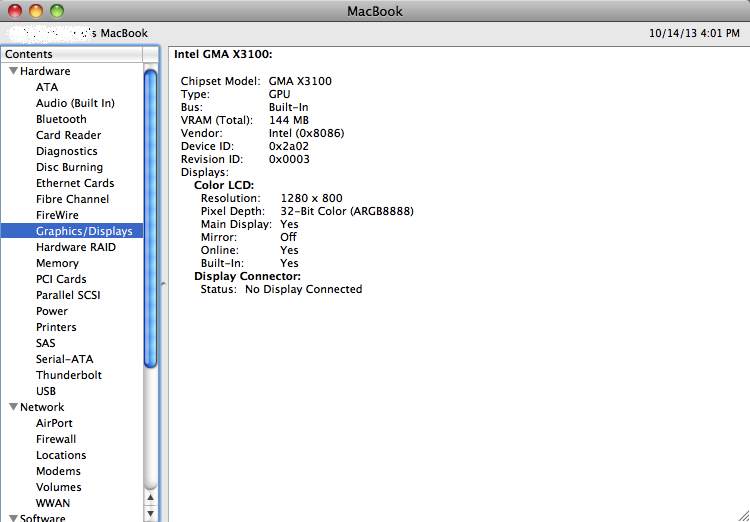The image size is (750, 522).
Task: Close the MacBook window
Action: [x=15, y=11]
